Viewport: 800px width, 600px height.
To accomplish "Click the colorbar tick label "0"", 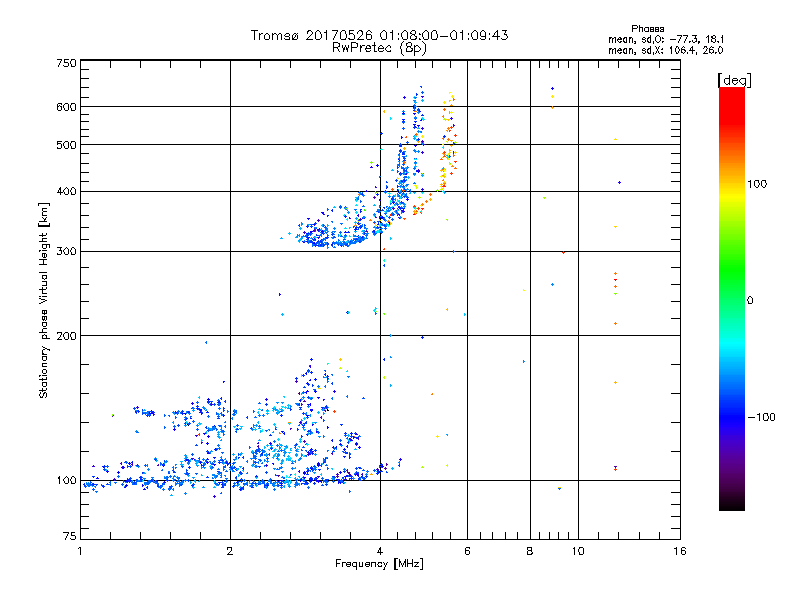I will (x=750, y=301).
